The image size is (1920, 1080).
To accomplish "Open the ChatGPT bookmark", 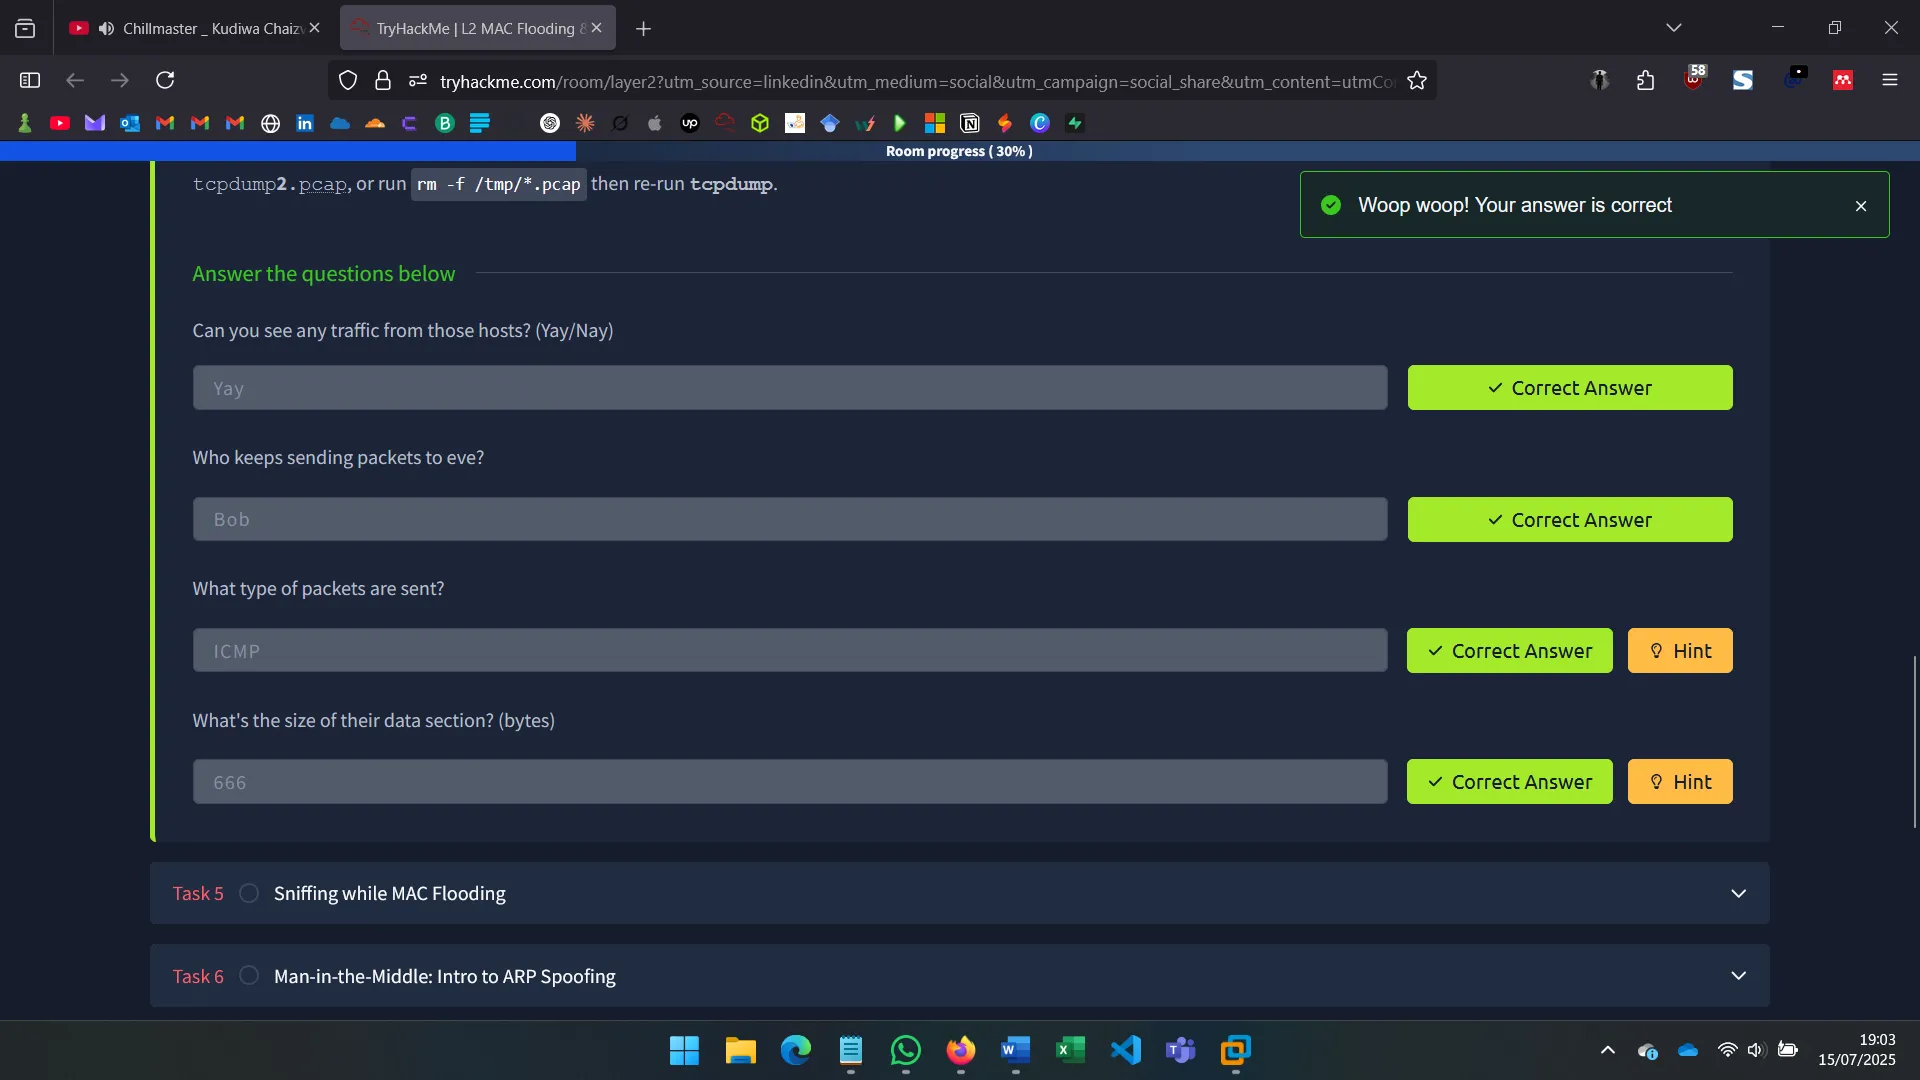I will [550, 123].
